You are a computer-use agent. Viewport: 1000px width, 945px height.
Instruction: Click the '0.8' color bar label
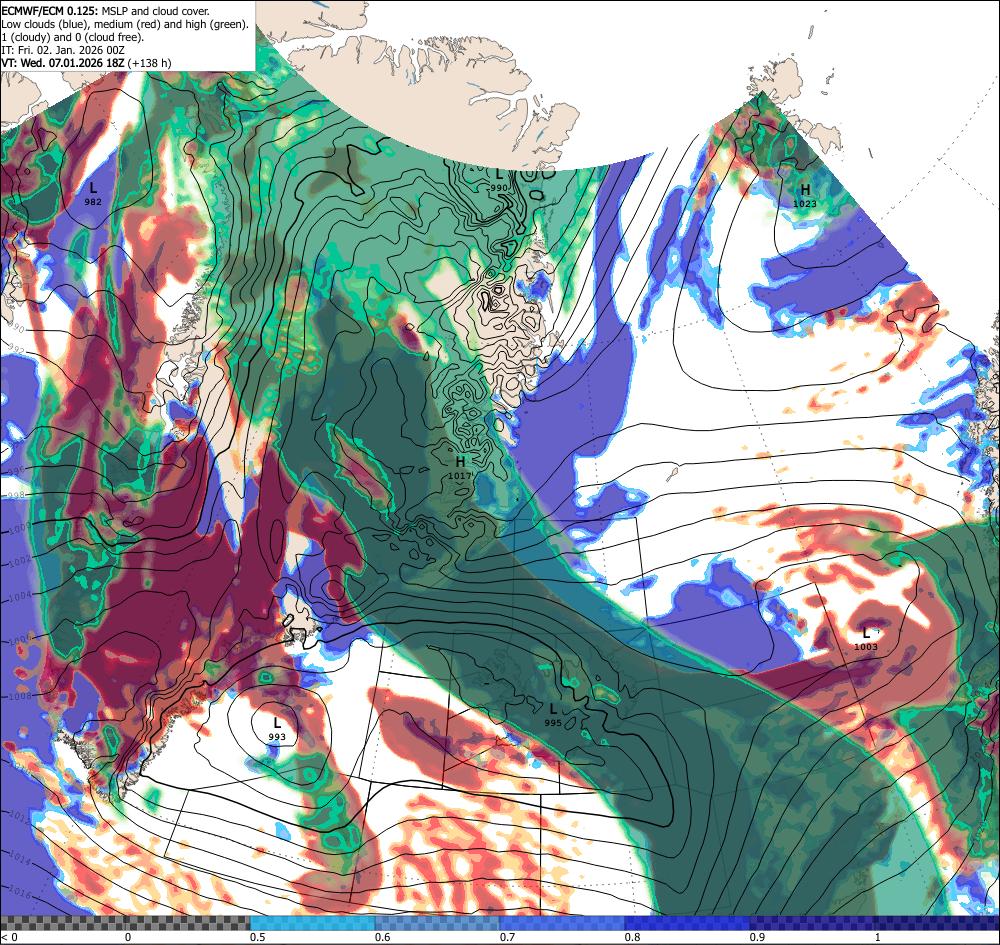(633, 937)
